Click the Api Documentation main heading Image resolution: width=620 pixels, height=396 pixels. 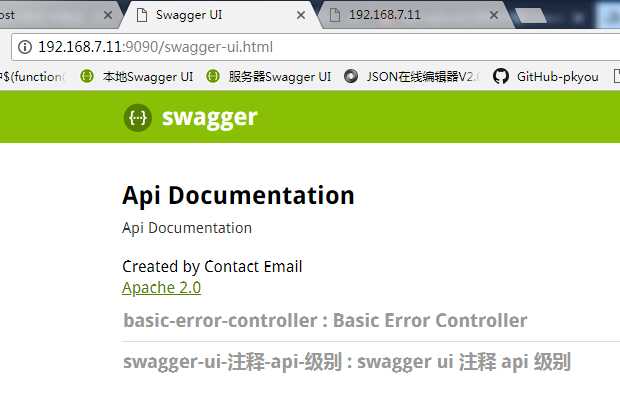[x=238, y=196]
